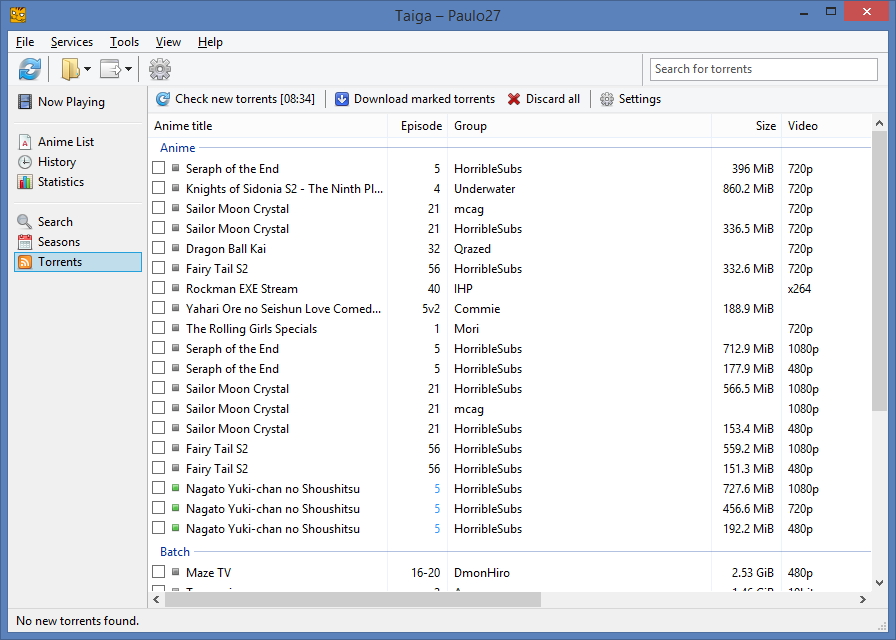Click the Now Playing sidebar icon
Screen dimensions: 896x640
pos(25,102)
